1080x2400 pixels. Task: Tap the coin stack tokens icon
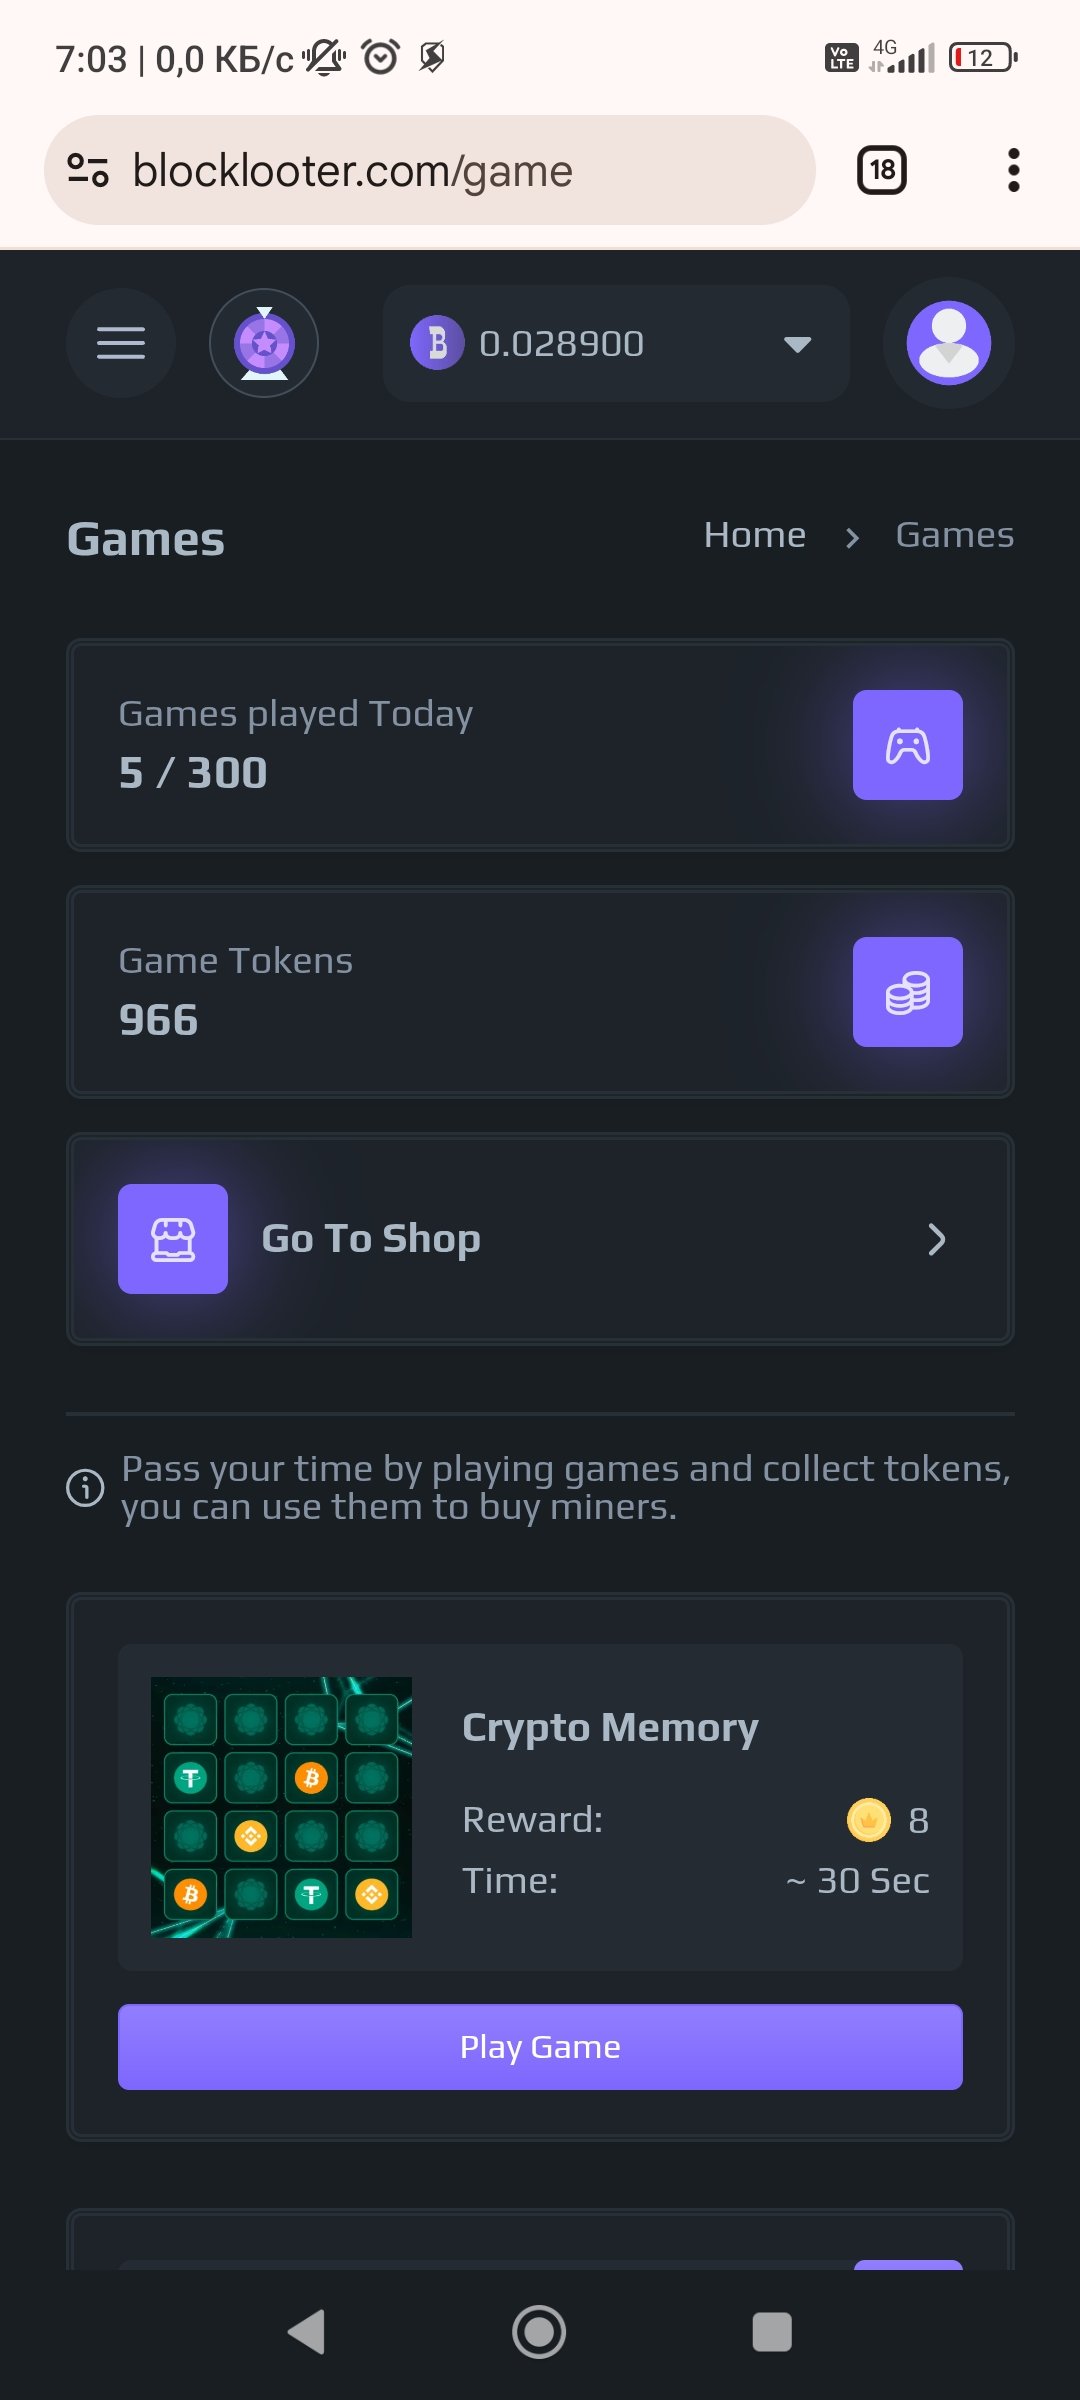[x=908, y=992]
